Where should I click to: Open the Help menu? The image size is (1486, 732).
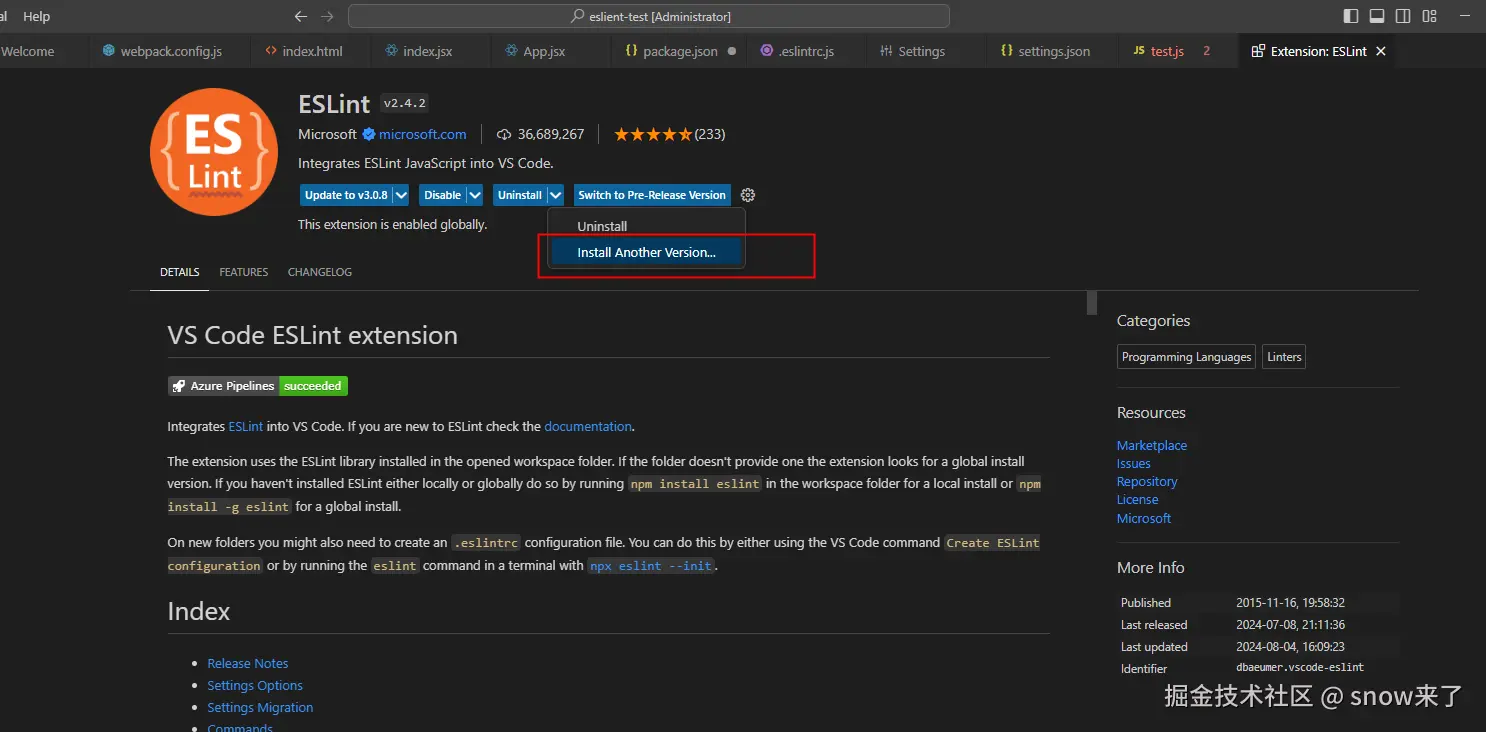coord(36,17)
